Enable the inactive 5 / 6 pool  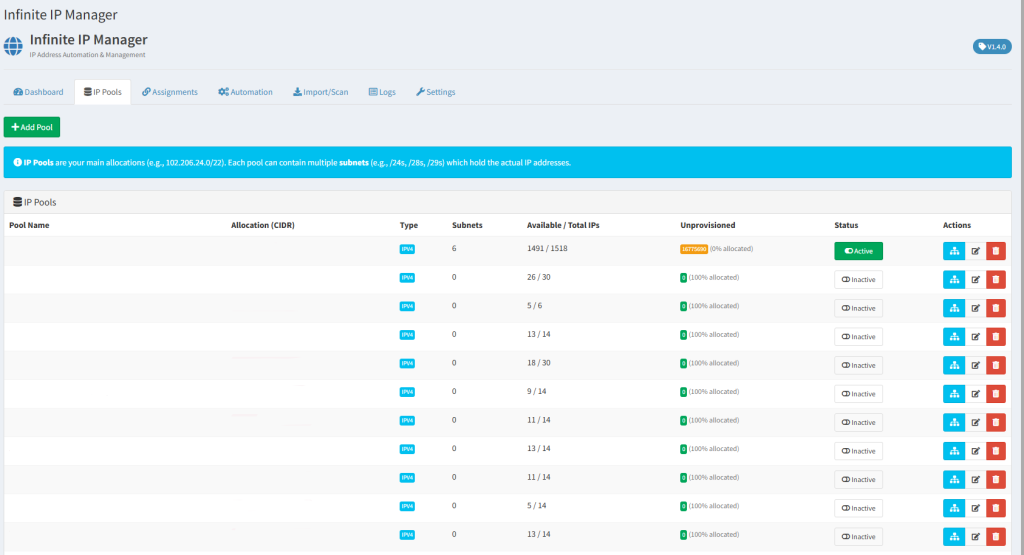coord(858,308)
